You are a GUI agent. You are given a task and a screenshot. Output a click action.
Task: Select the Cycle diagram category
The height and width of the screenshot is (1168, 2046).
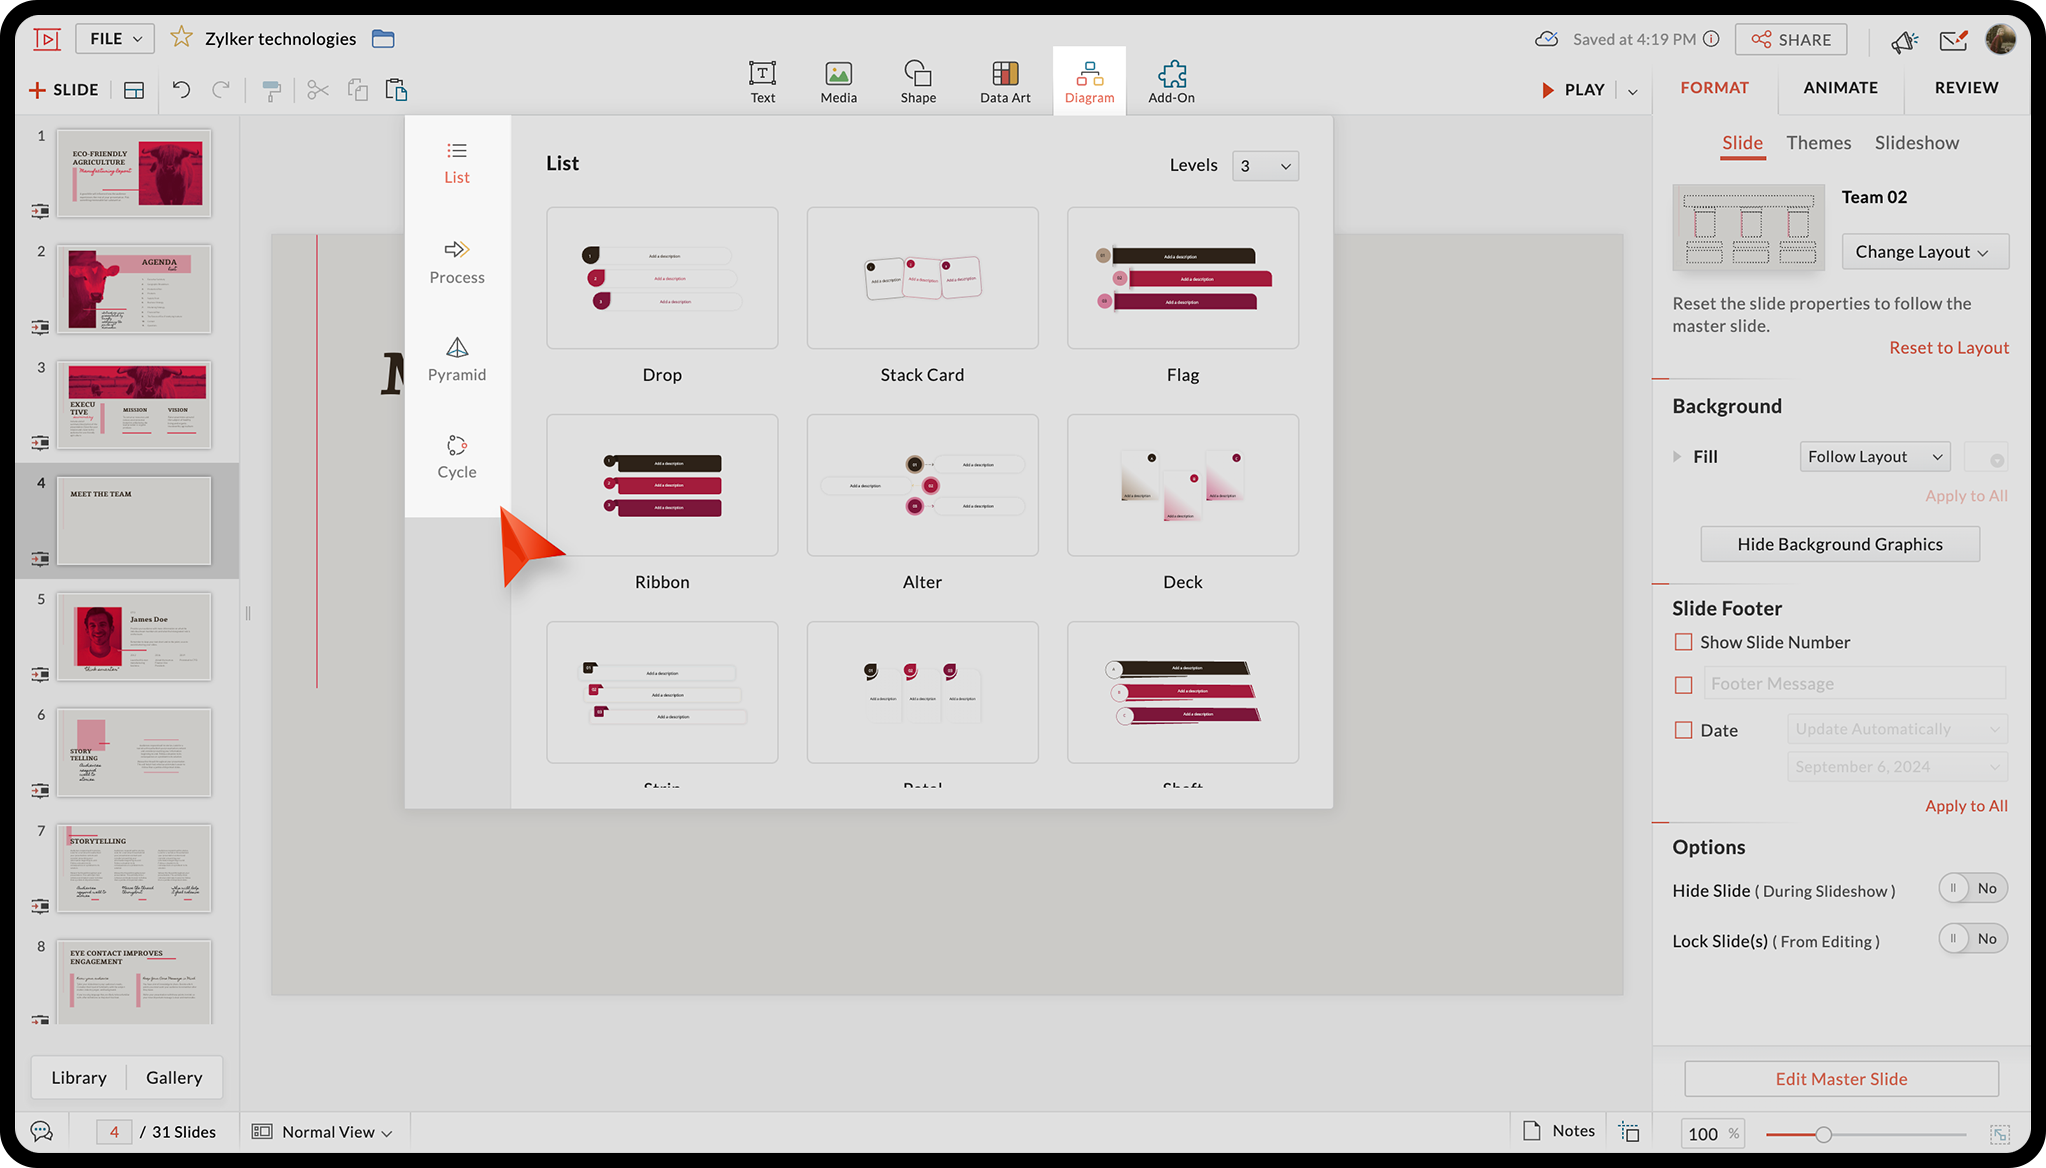[x=457, y=457]
